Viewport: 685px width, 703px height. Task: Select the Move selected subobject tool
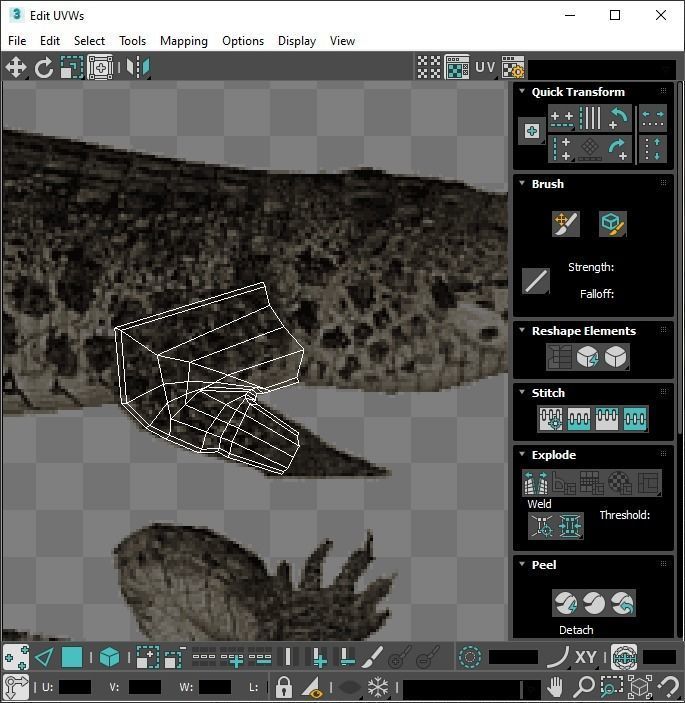[x=16, y=68]
